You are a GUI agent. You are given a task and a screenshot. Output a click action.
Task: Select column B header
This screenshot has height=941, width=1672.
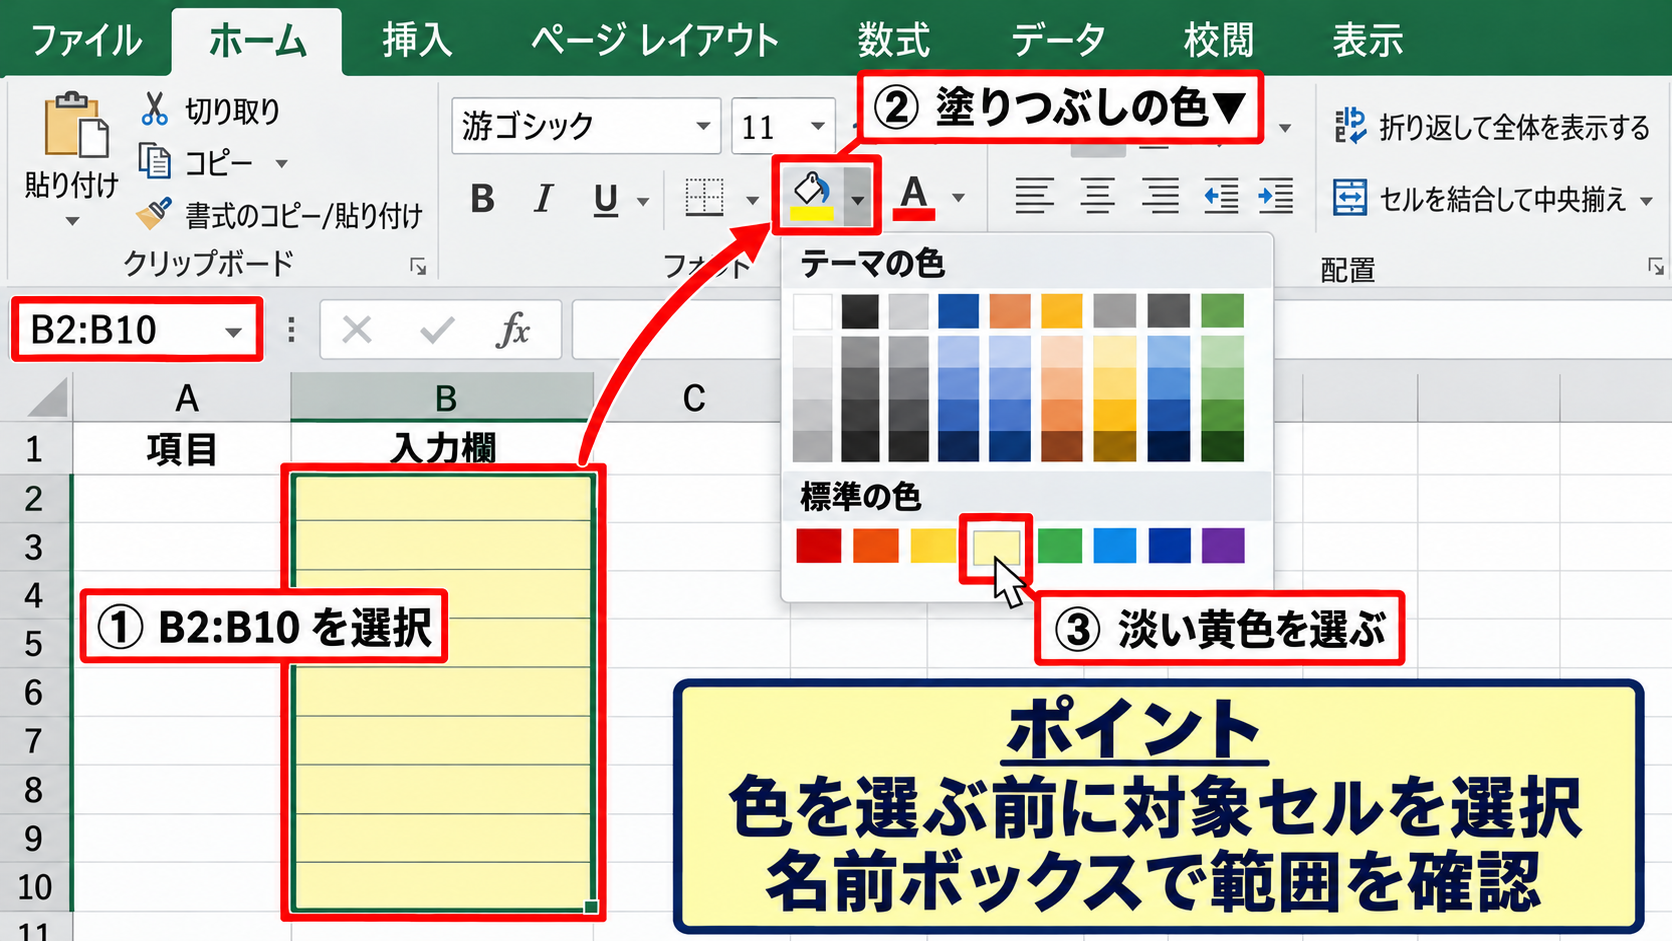(x=444, y=398)
